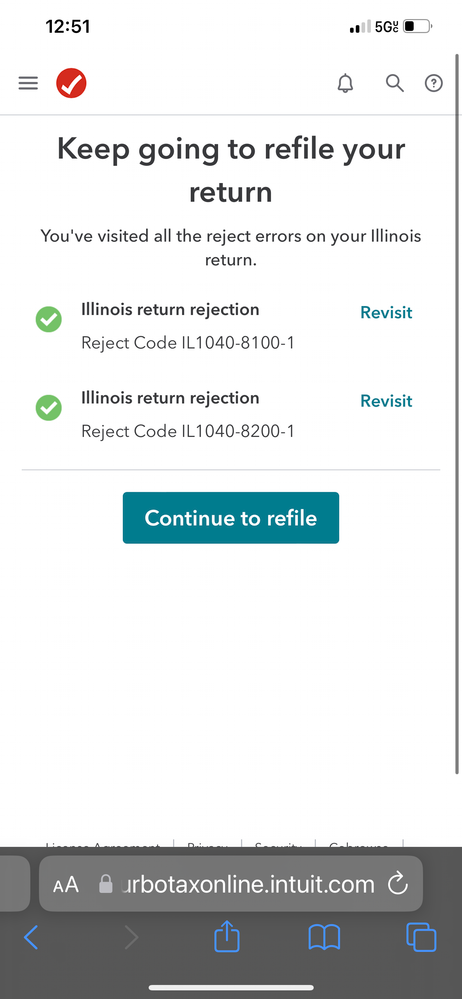
Task: Open the hamburger navigation menu
Action: (x=28, y=83)
